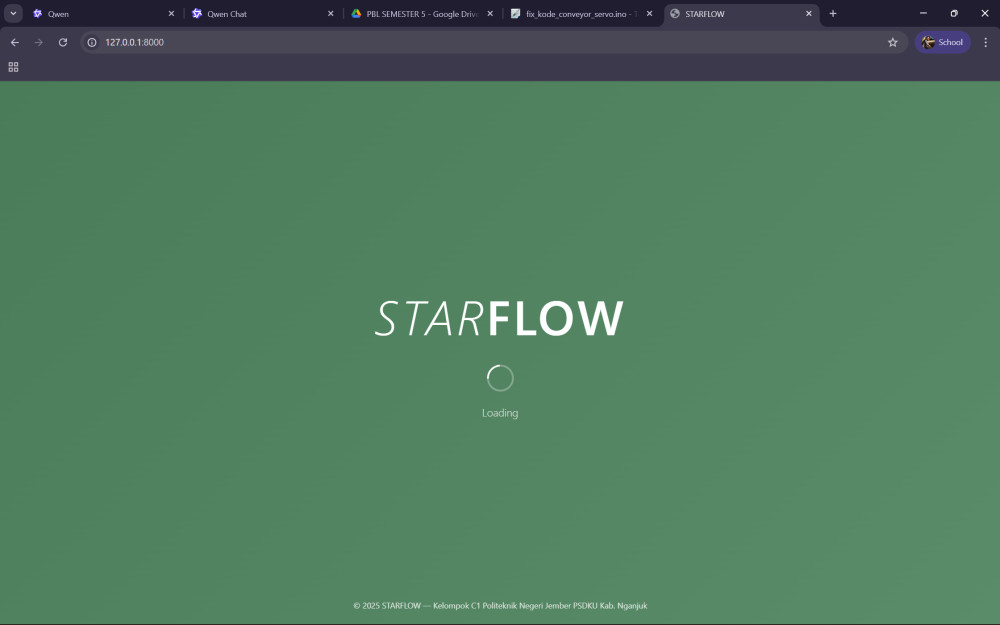Click the browser forward arrow button
The width and height of the screenshot is (1000, 625).
38,42
